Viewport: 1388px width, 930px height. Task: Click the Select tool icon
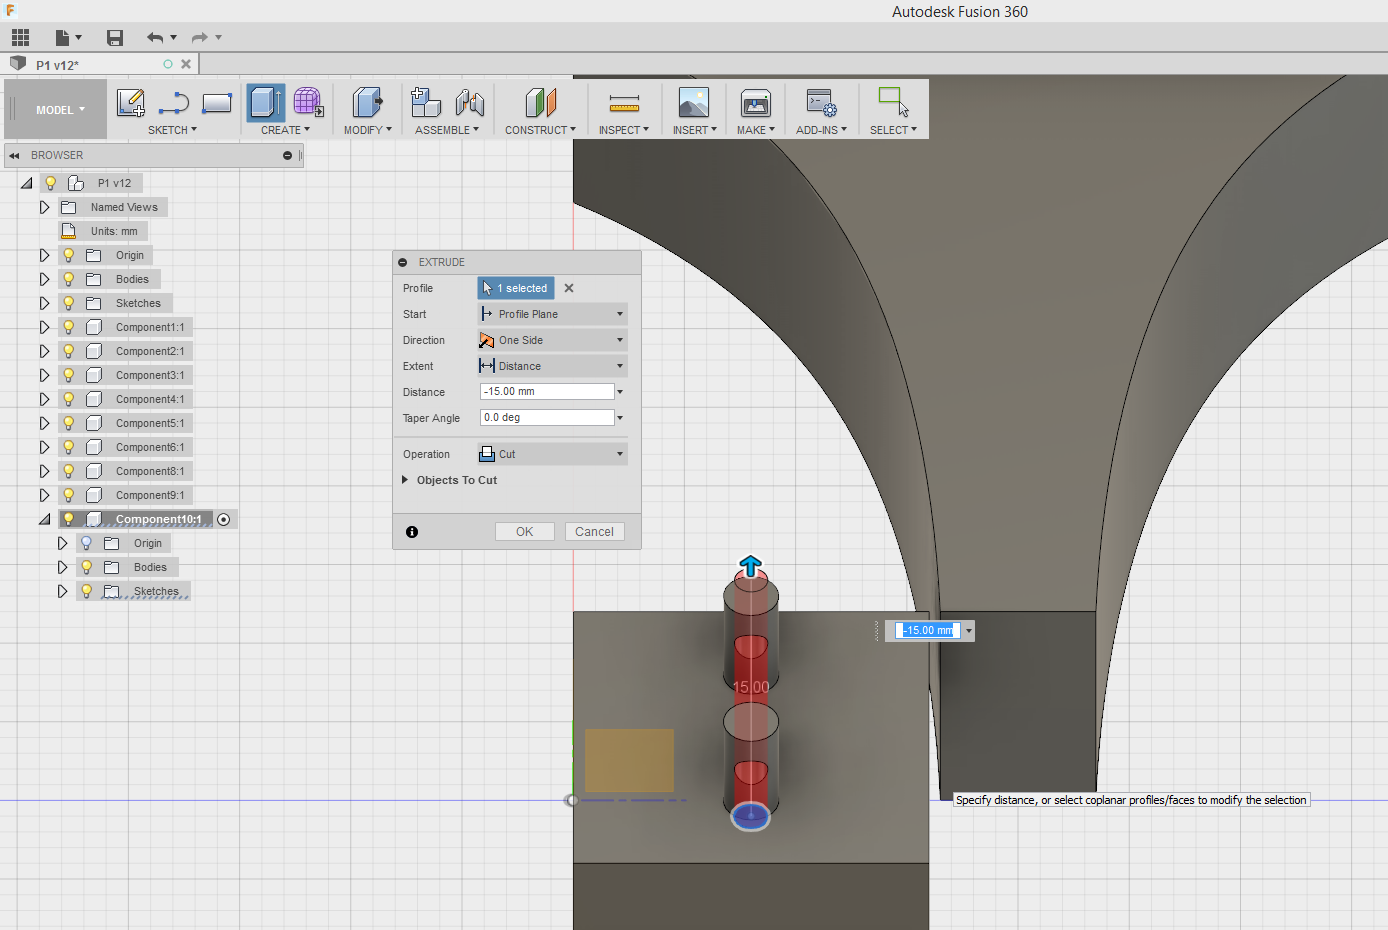(x=893, y=102)
